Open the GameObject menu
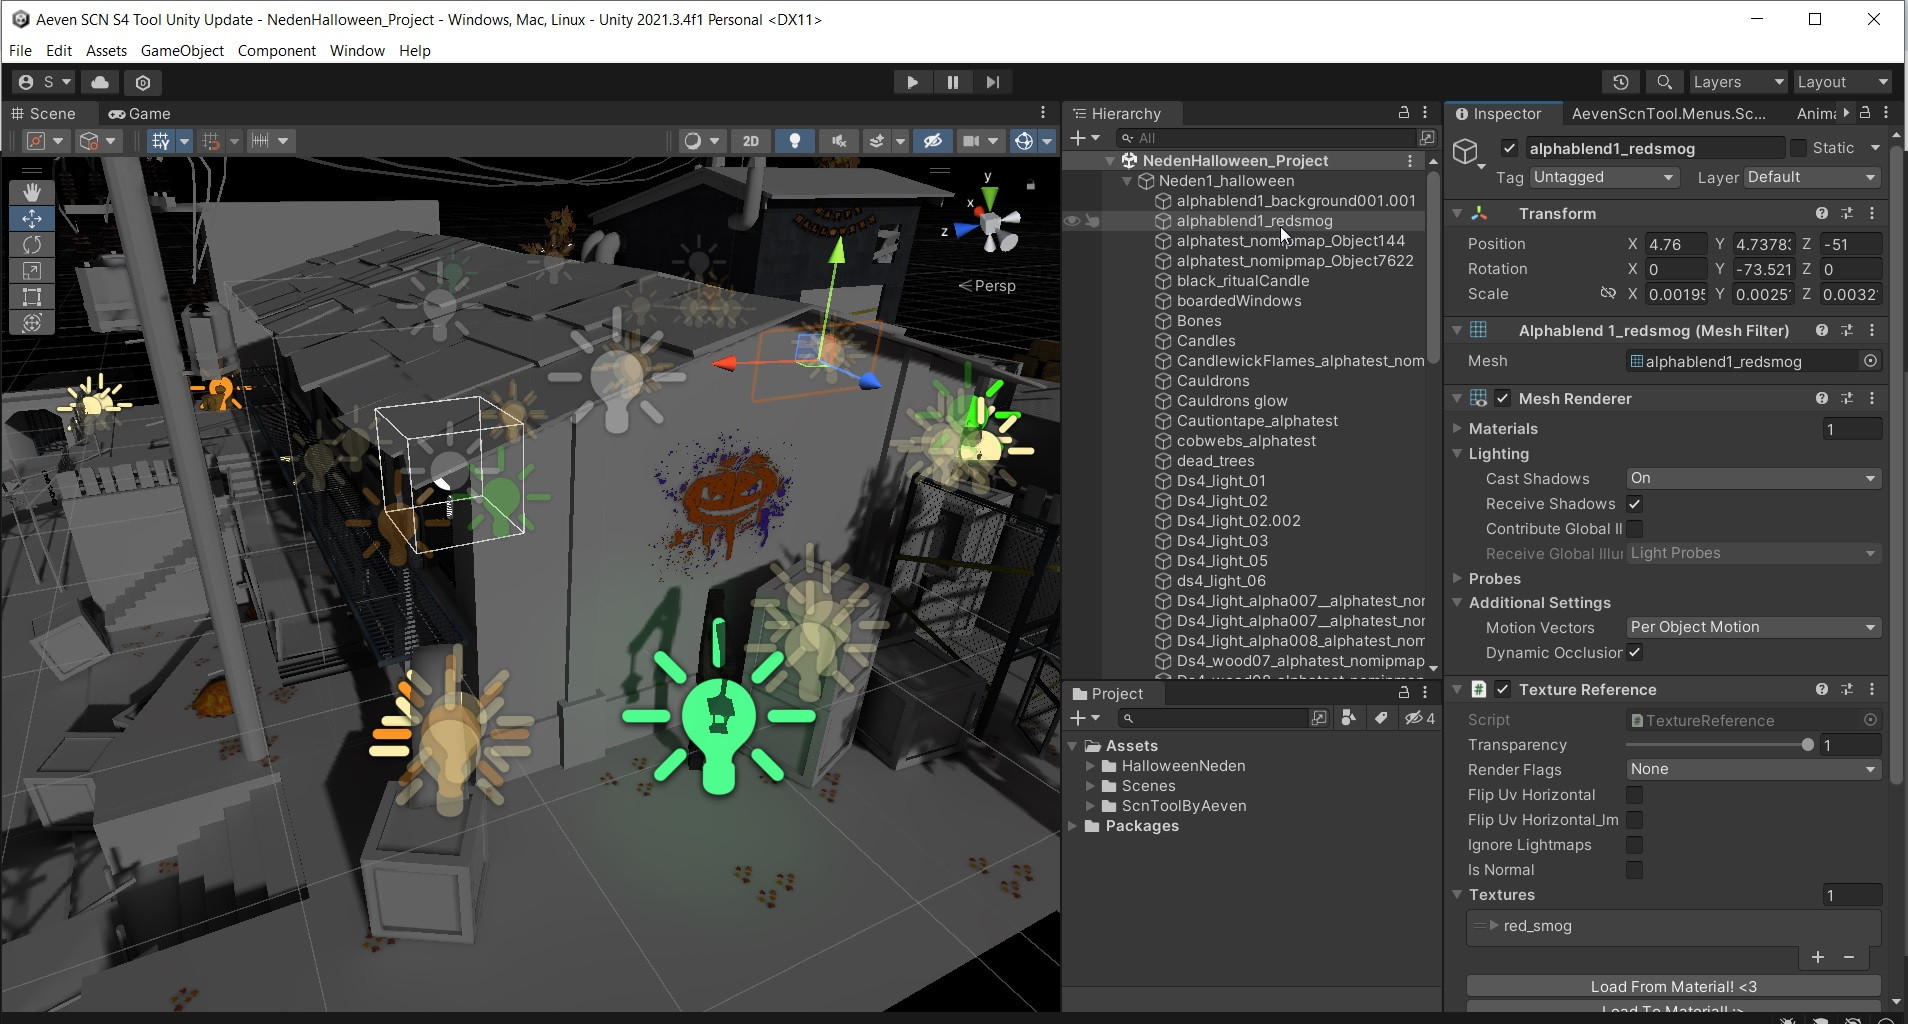 click(x=182, y=51)
